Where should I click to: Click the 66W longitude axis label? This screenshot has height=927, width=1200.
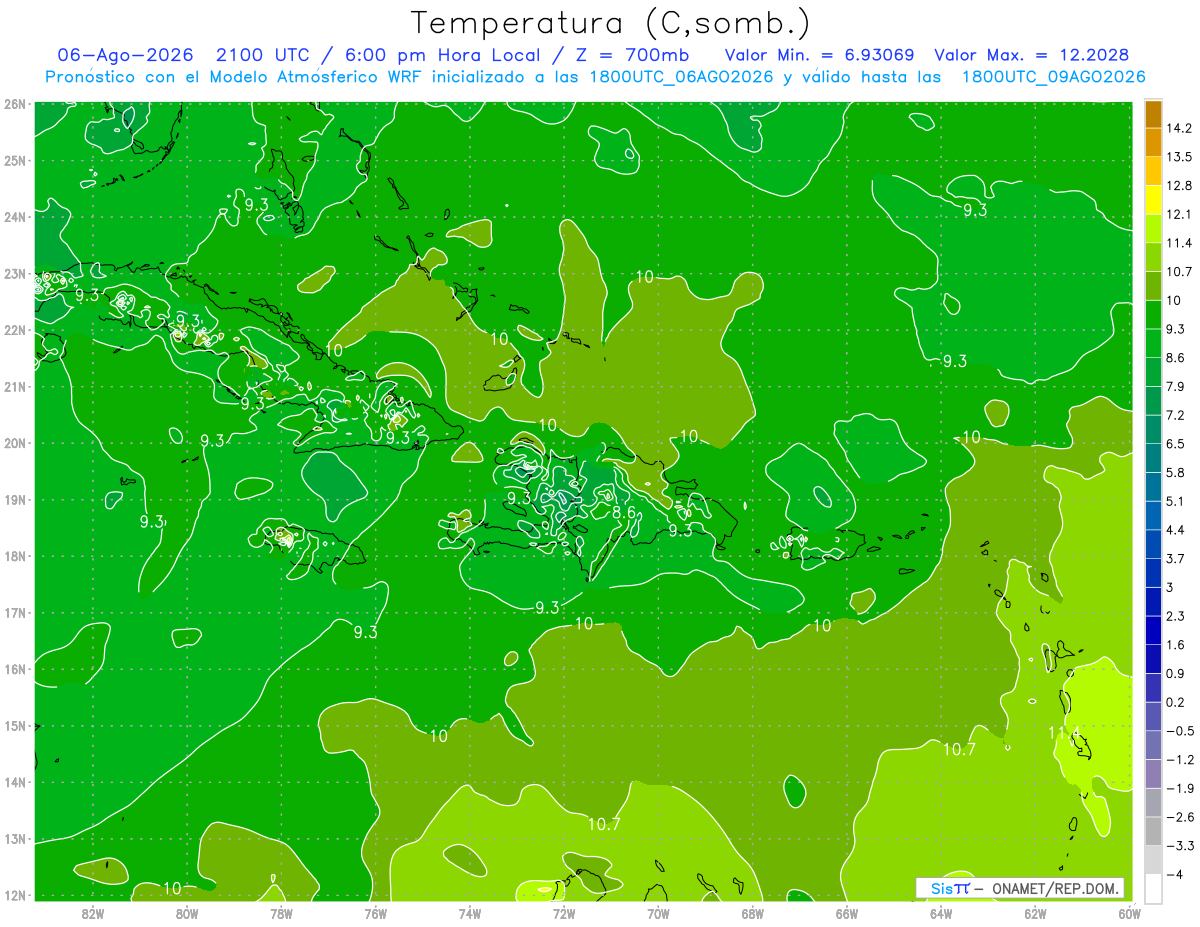pyautogui.click(x=847, y=914)
